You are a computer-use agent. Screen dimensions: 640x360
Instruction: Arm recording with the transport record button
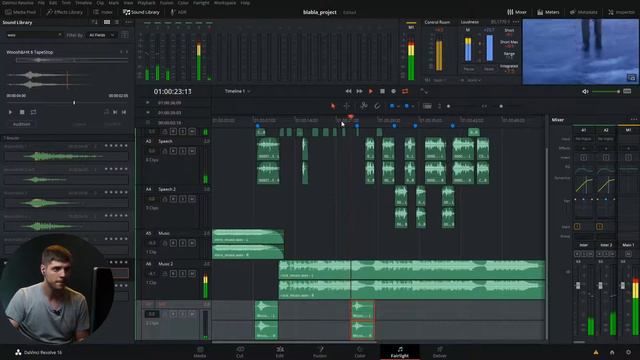click(393, 91)
